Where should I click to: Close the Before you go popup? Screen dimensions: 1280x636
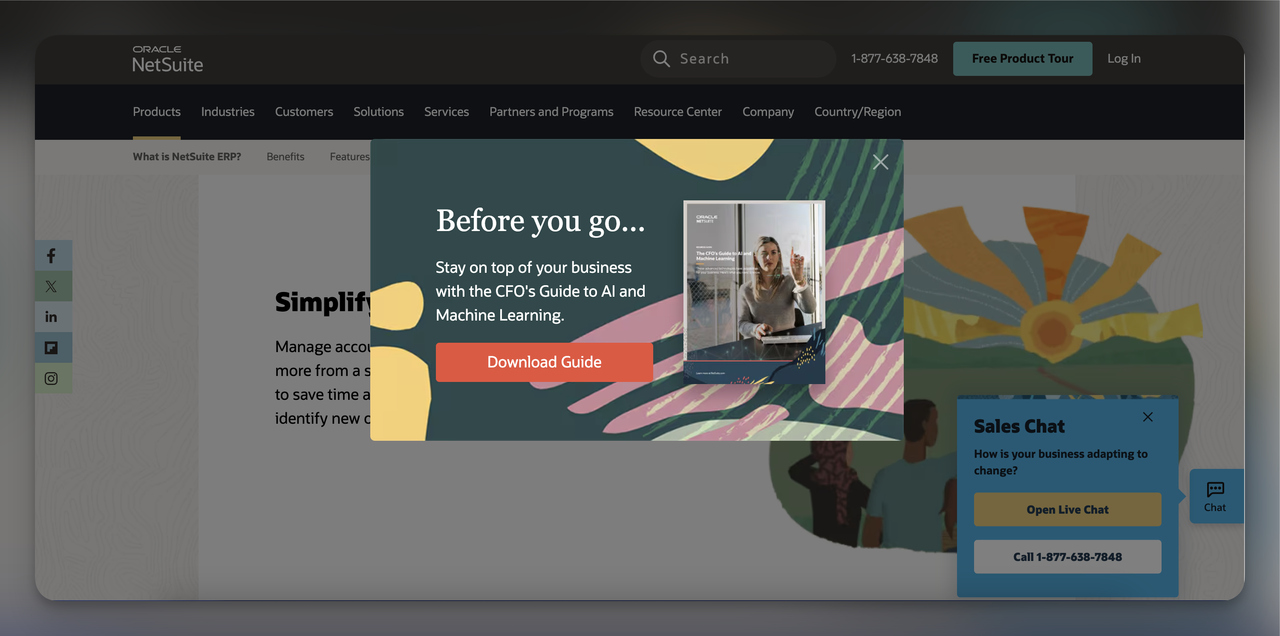click(880, 162)
